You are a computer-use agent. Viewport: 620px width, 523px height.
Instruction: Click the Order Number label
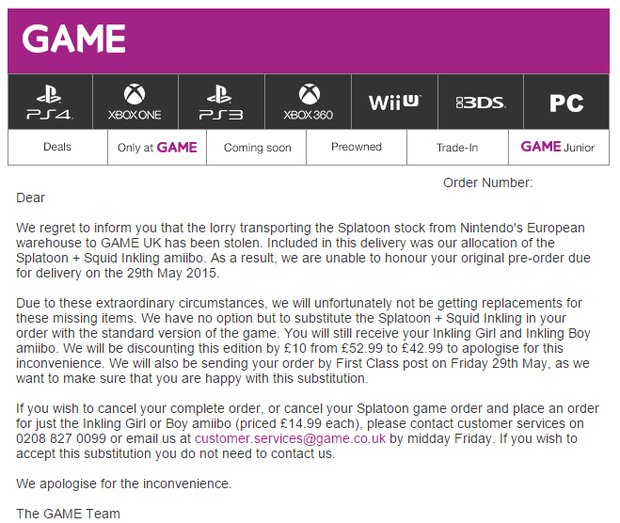coord(488,183)
